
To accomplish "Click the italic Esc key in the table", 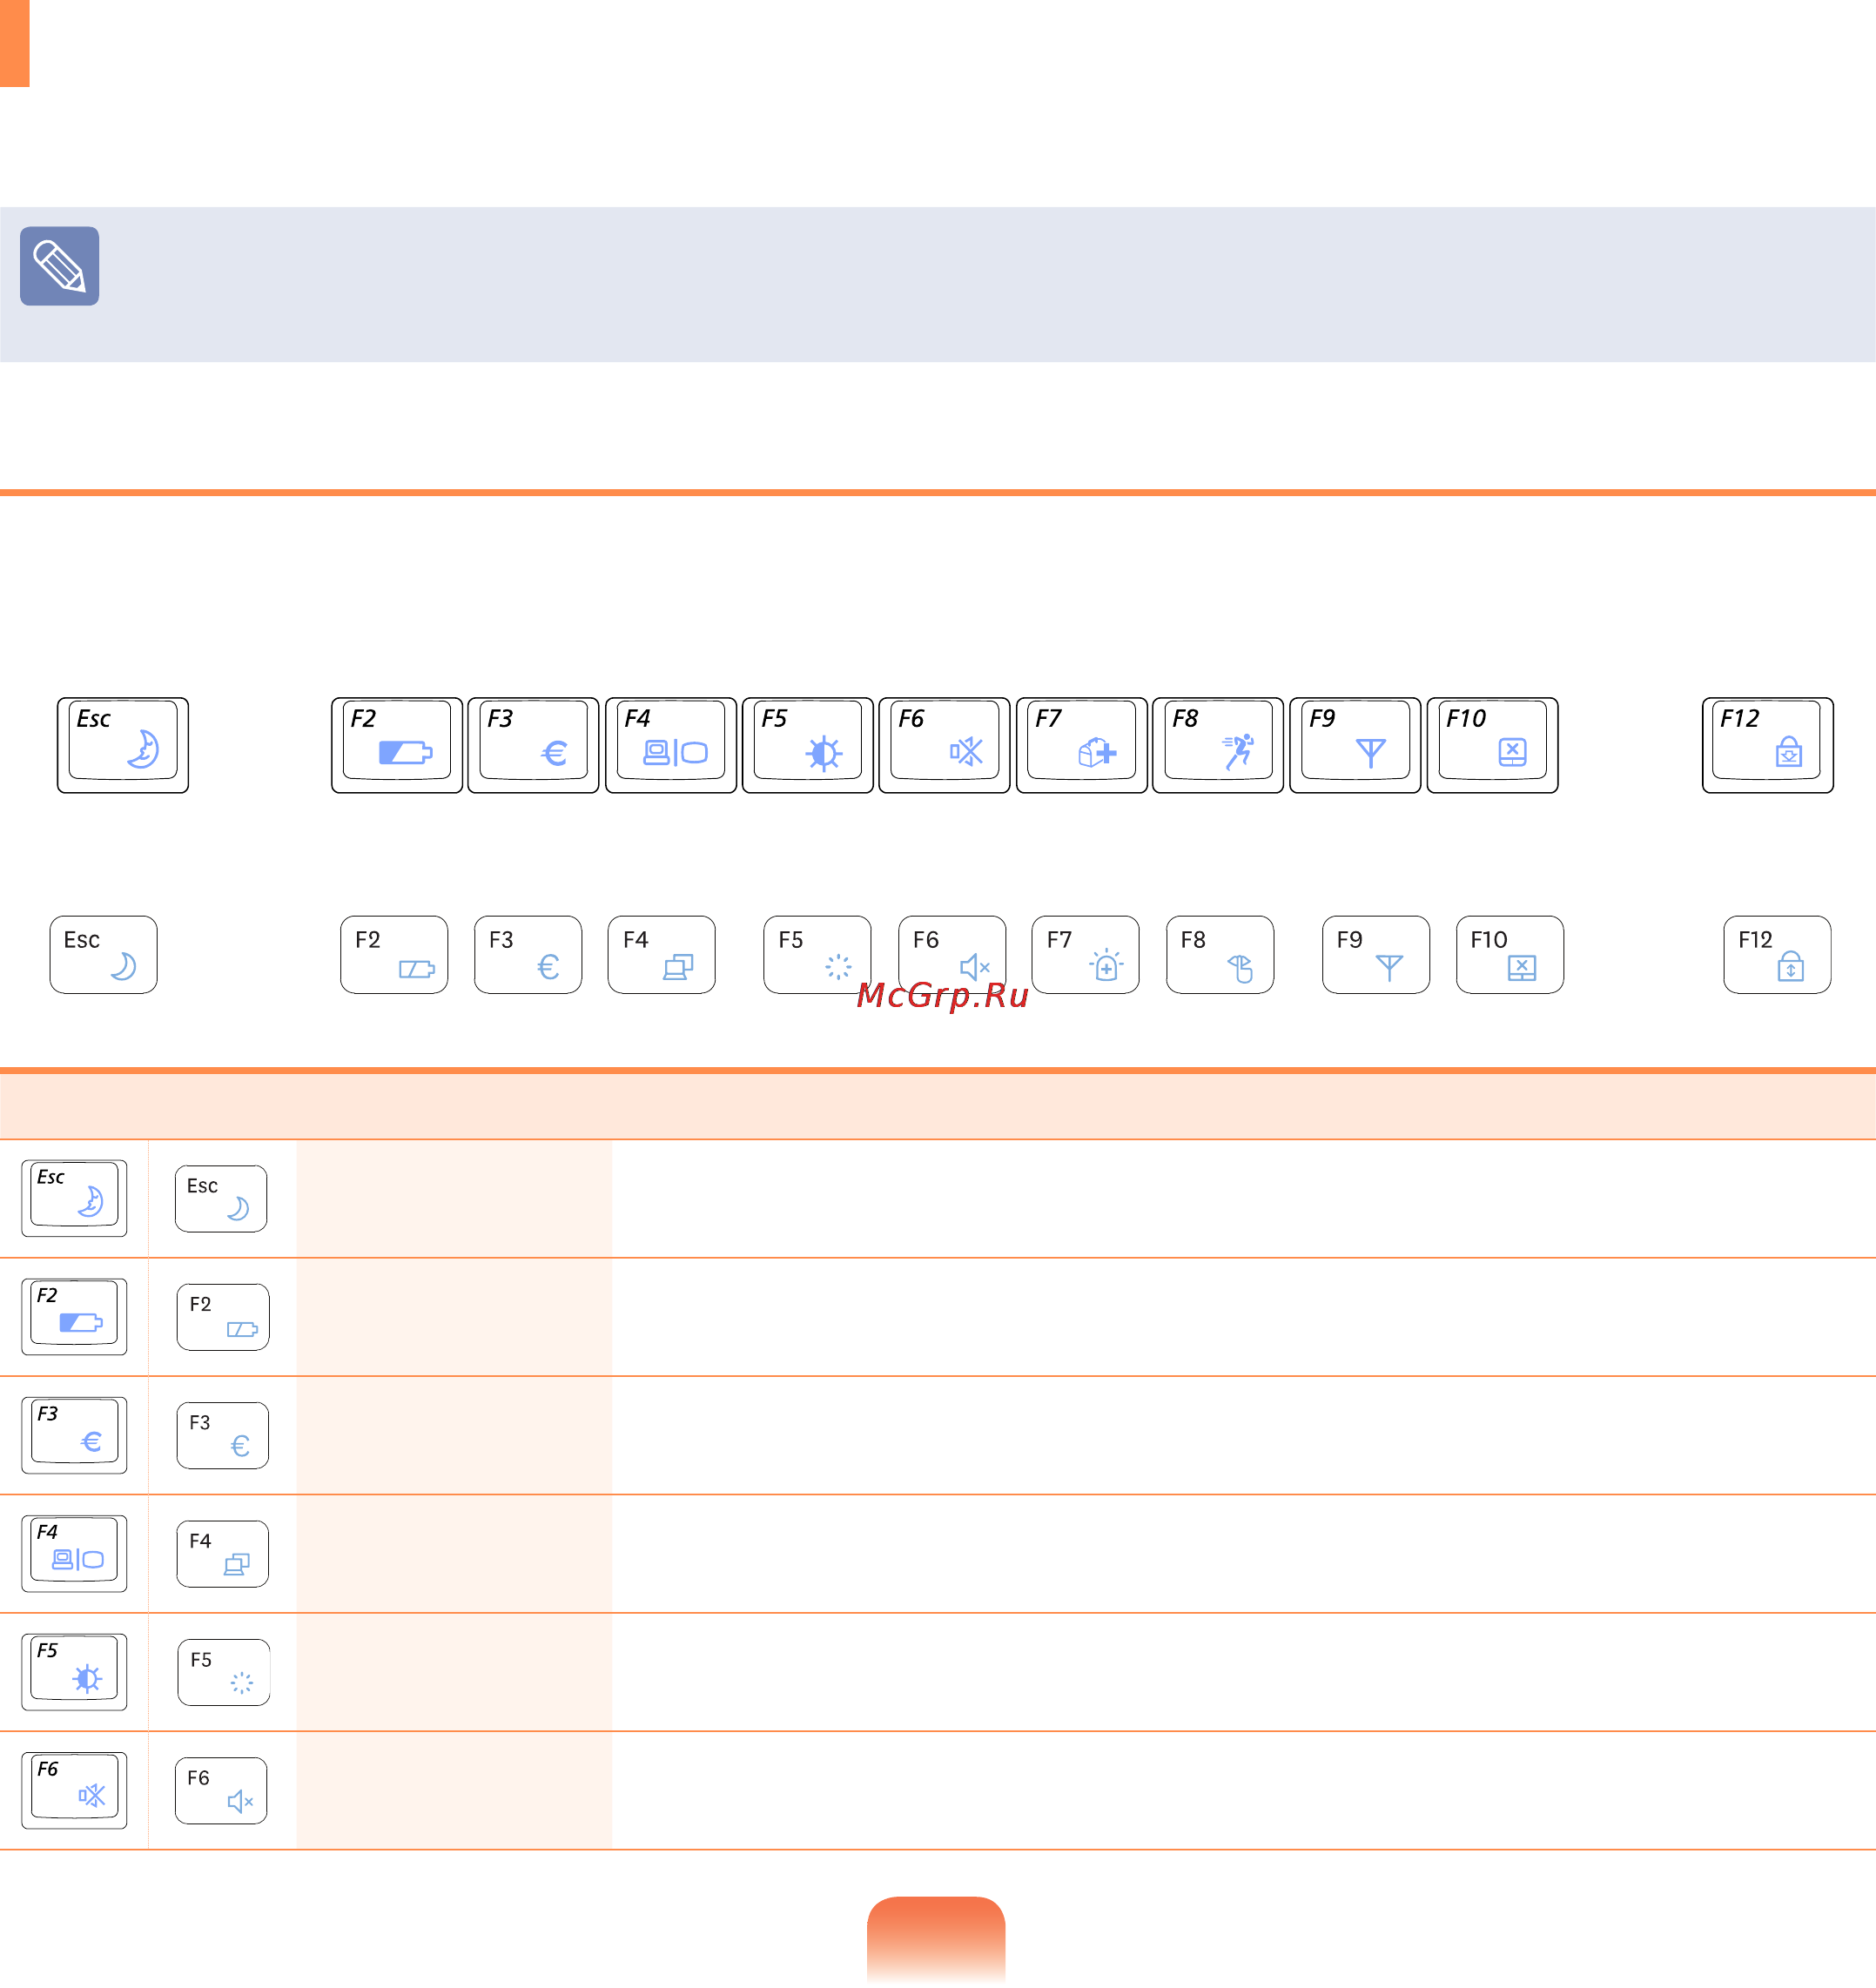I will tap(74, 1198).
